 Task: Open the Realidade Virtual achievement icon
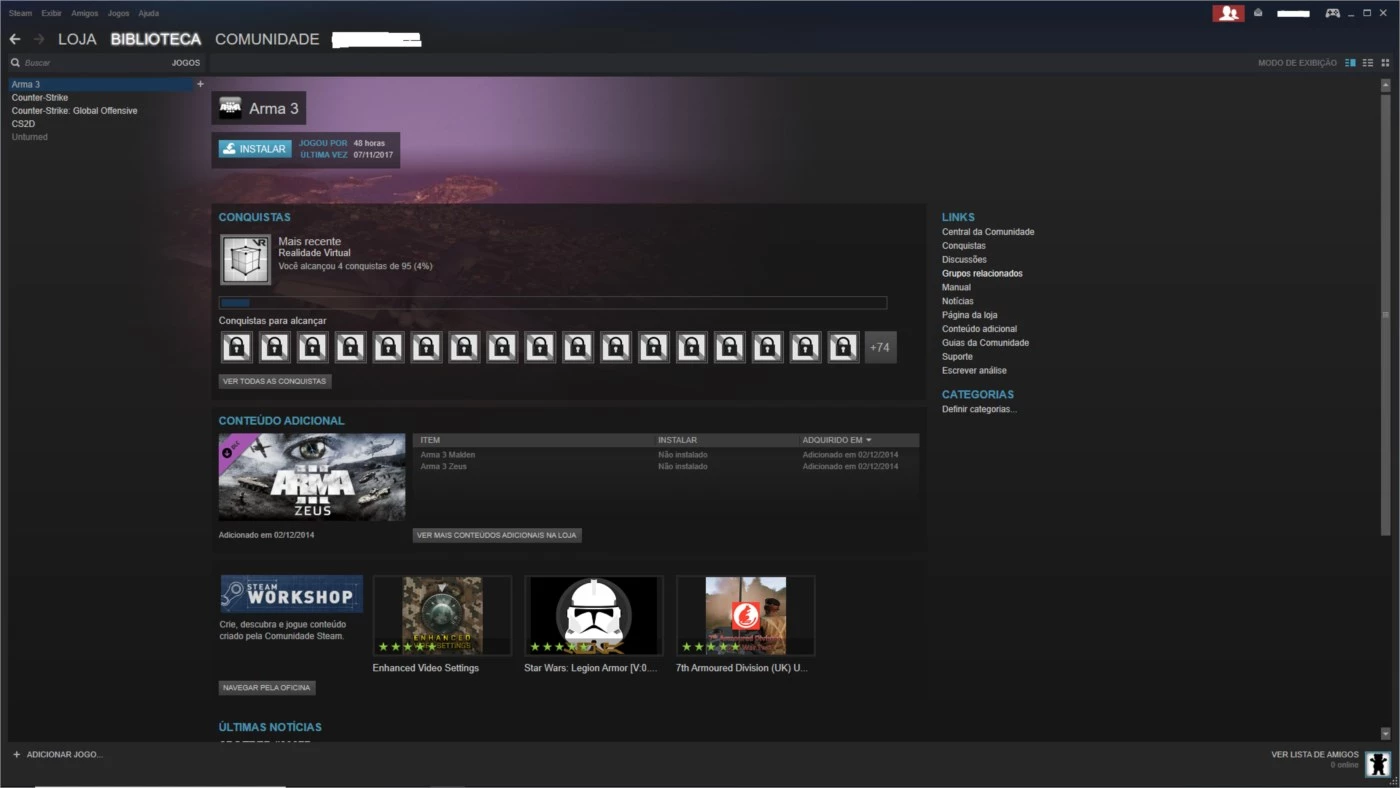pyautogui.click(x=245, y=260)
